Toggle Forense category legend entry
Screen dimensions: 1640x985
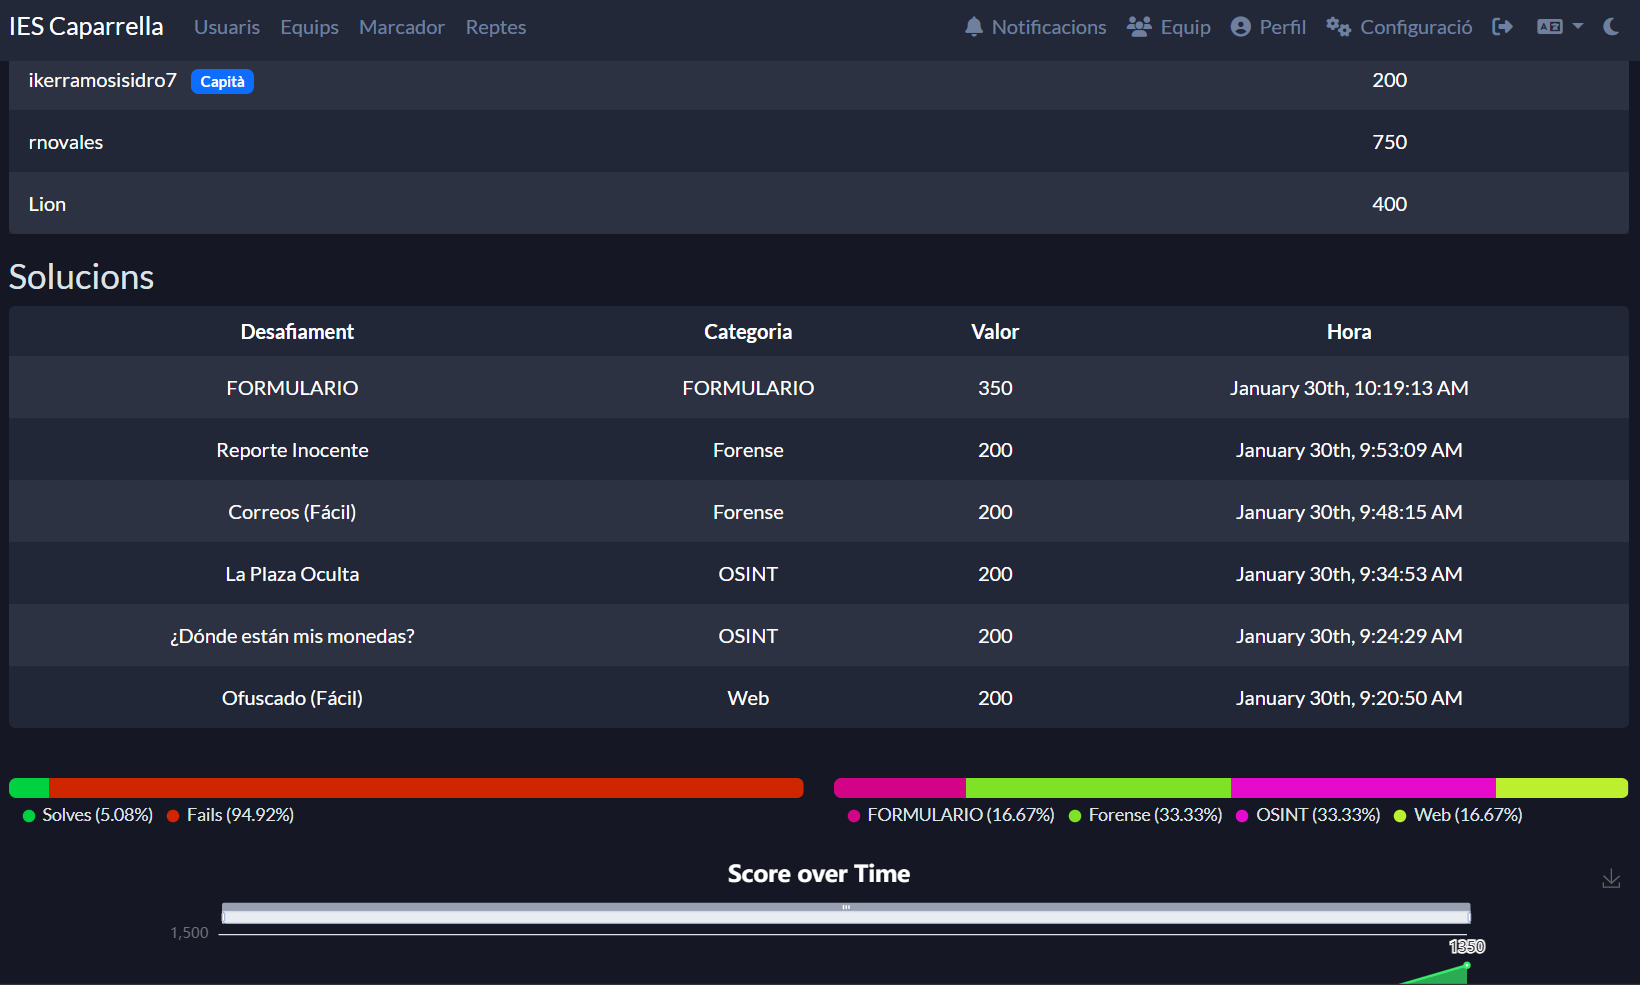[x=1146, y=815]
